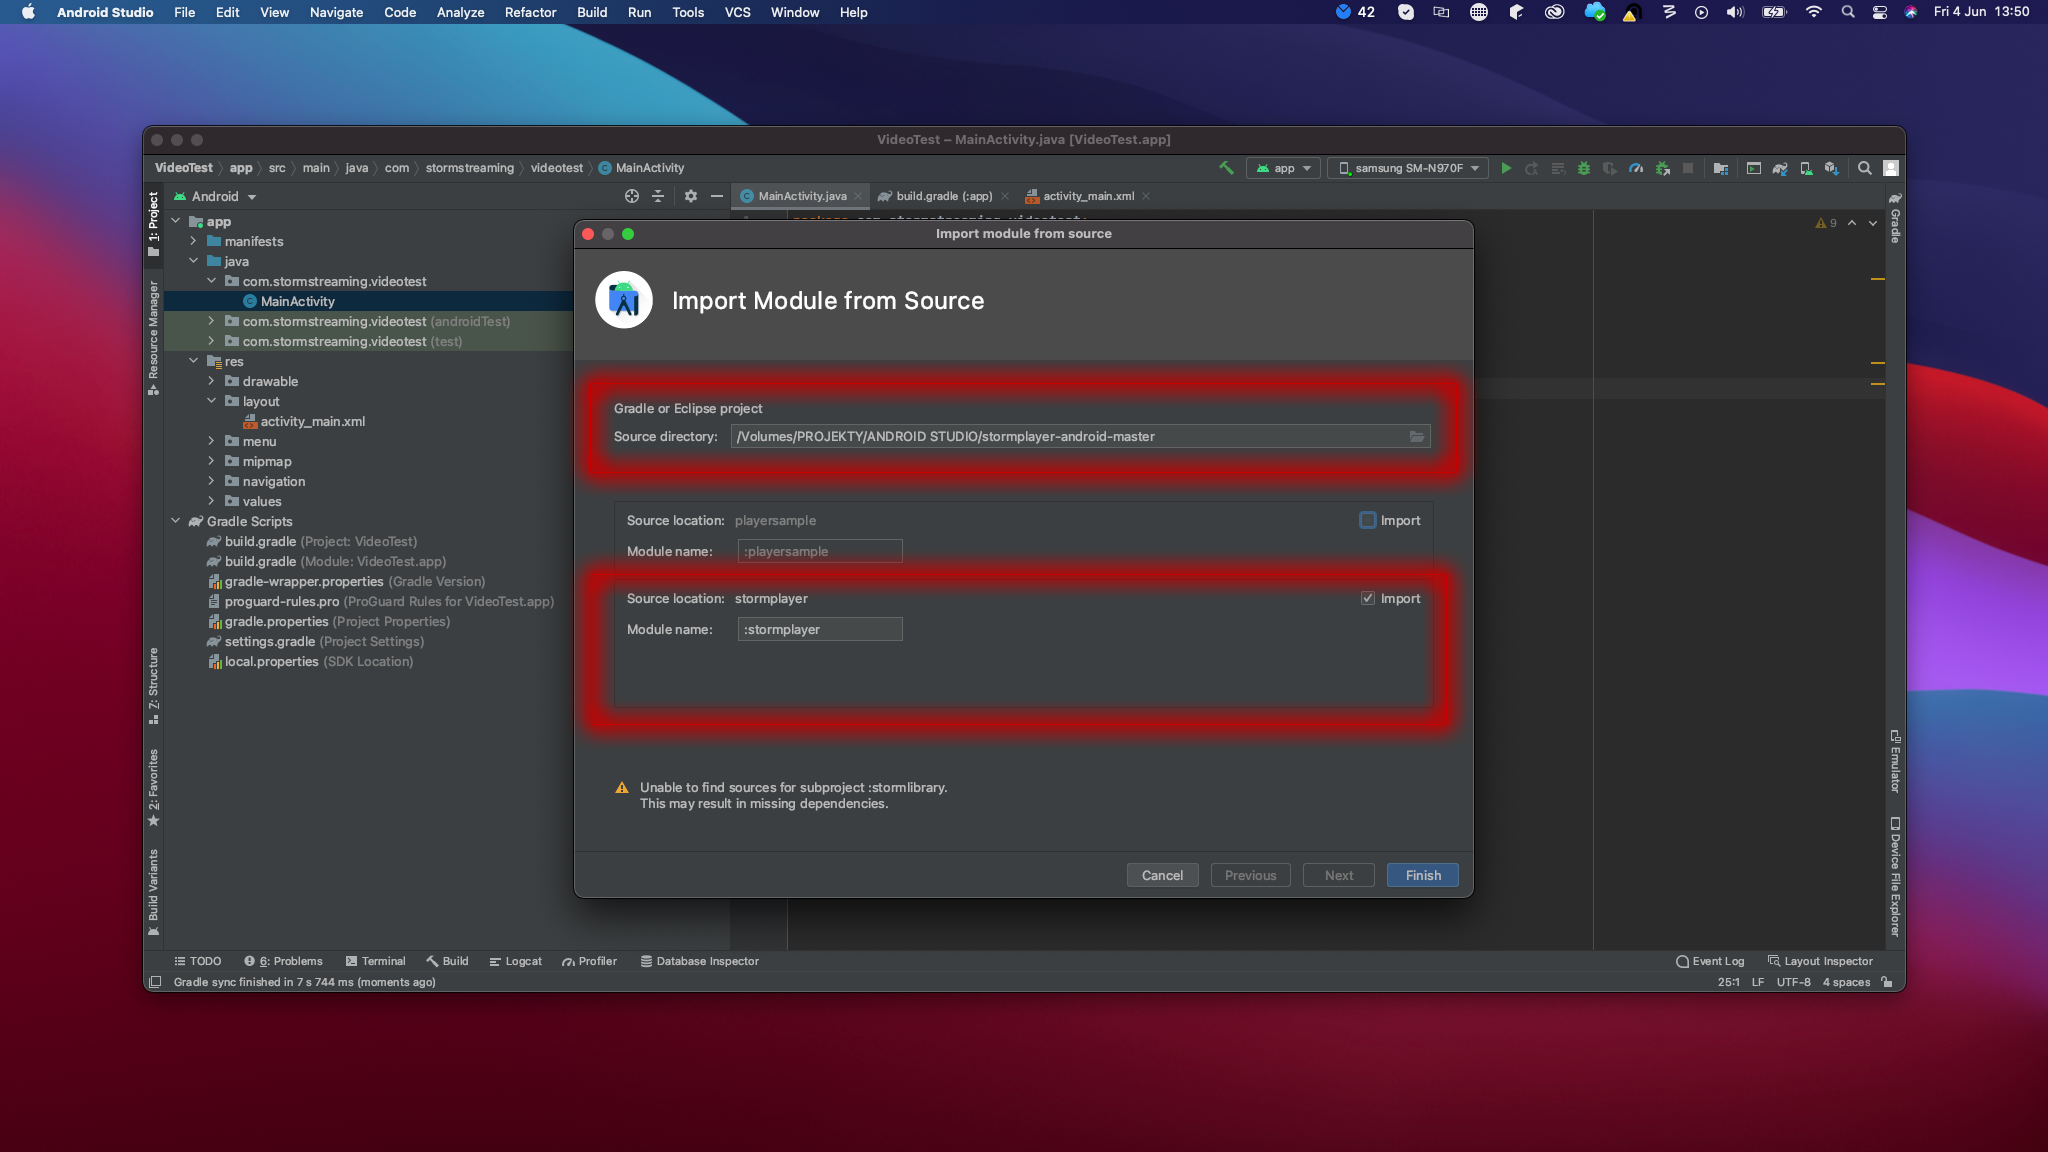This screenshot has width=2048, height=1152.
Task: Open the Analyze menu
Action: 460,12
